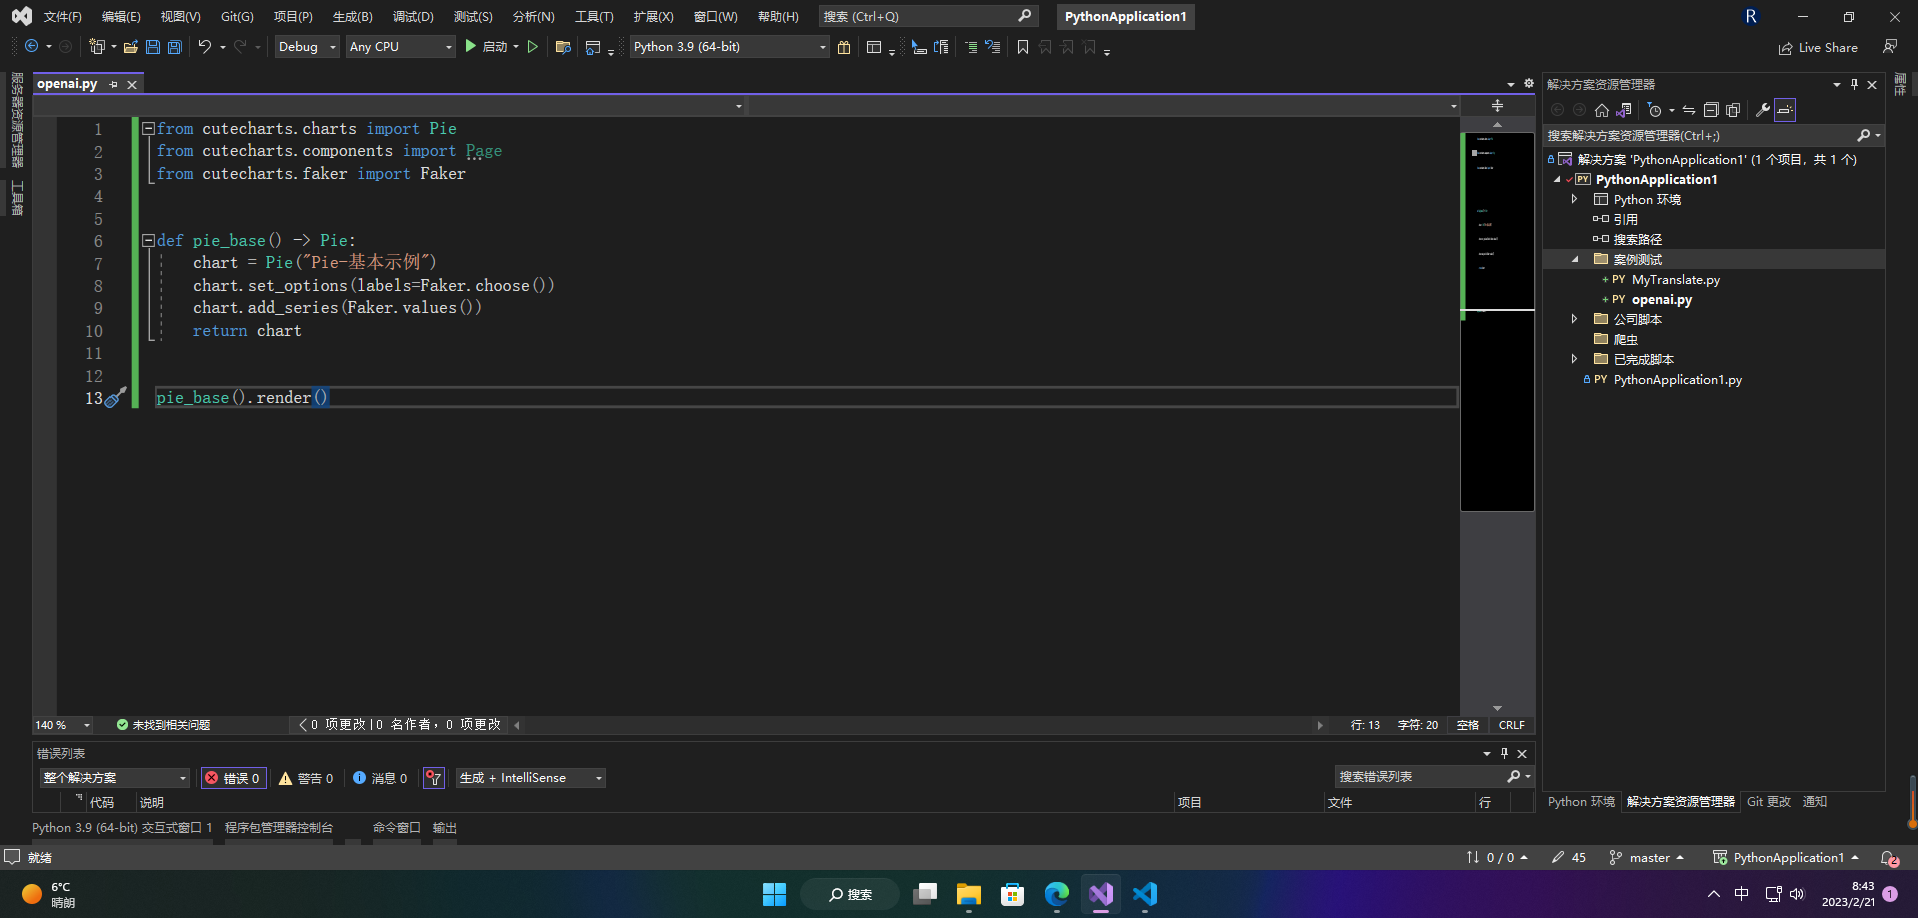This screenshot has width=1918, height=918.
Task: Select MyTranslate.py in Solution Explorer
Action: pos(1675,280)
